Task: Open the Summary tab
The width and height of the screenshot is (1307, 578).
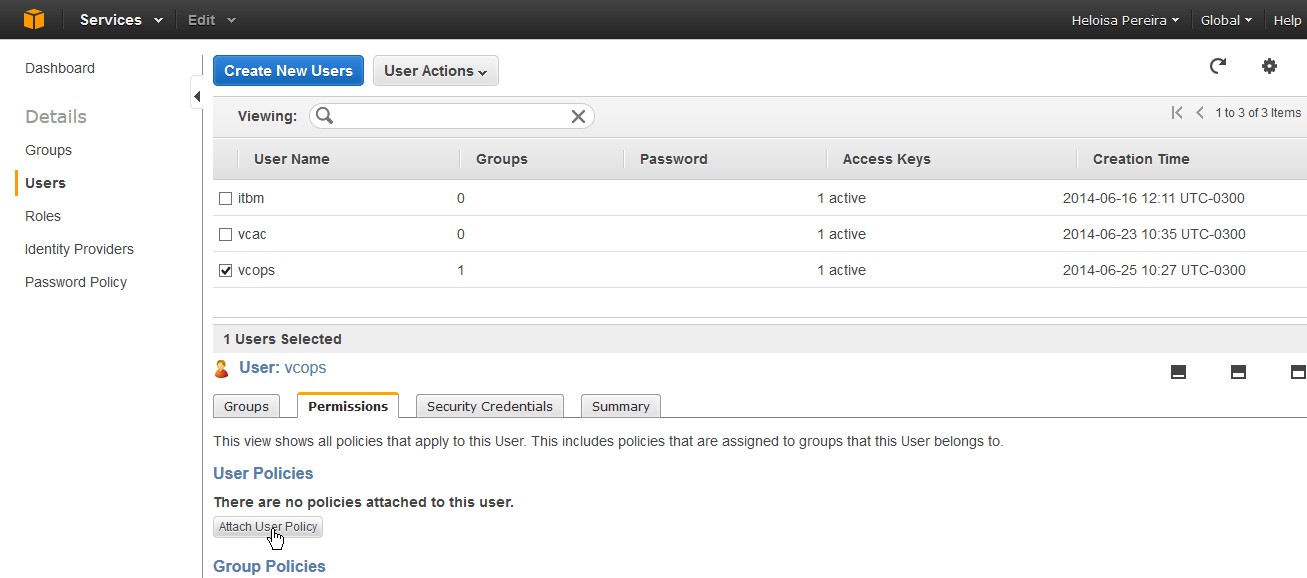Action: (620, 407)
